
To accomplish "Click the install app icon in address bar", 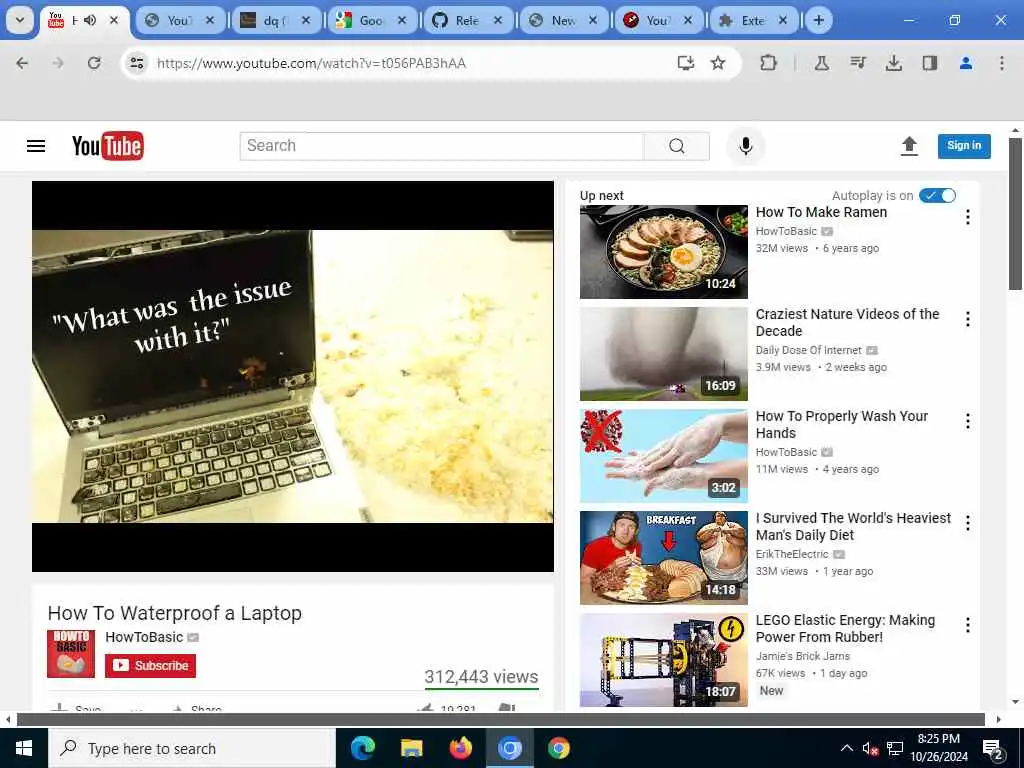I will click(685, 63).
